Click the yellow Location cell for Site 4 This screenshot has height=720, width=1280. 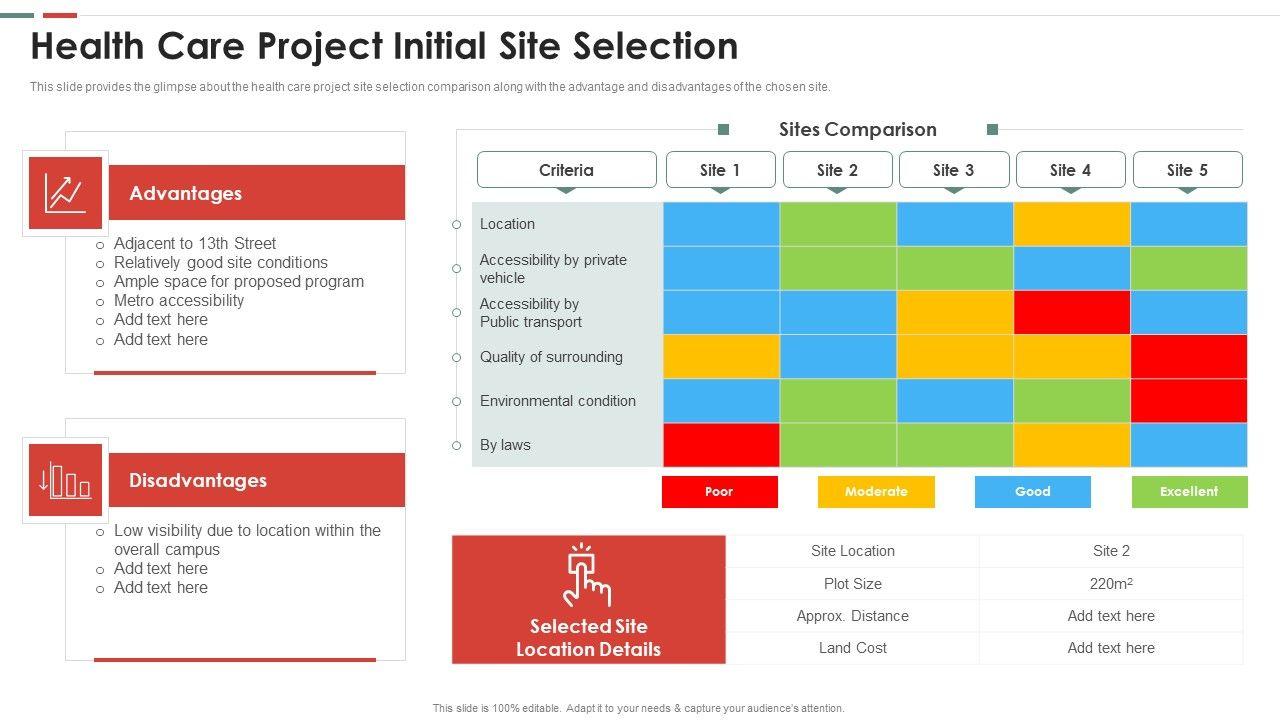coord(1072,224)
